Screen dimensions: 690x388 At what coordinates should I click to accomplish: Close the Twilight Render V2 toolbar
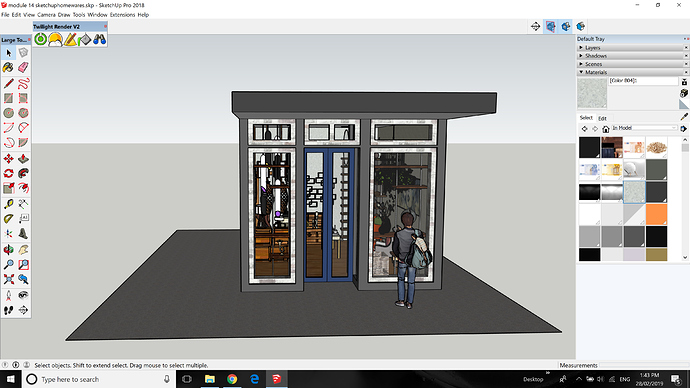105,26
